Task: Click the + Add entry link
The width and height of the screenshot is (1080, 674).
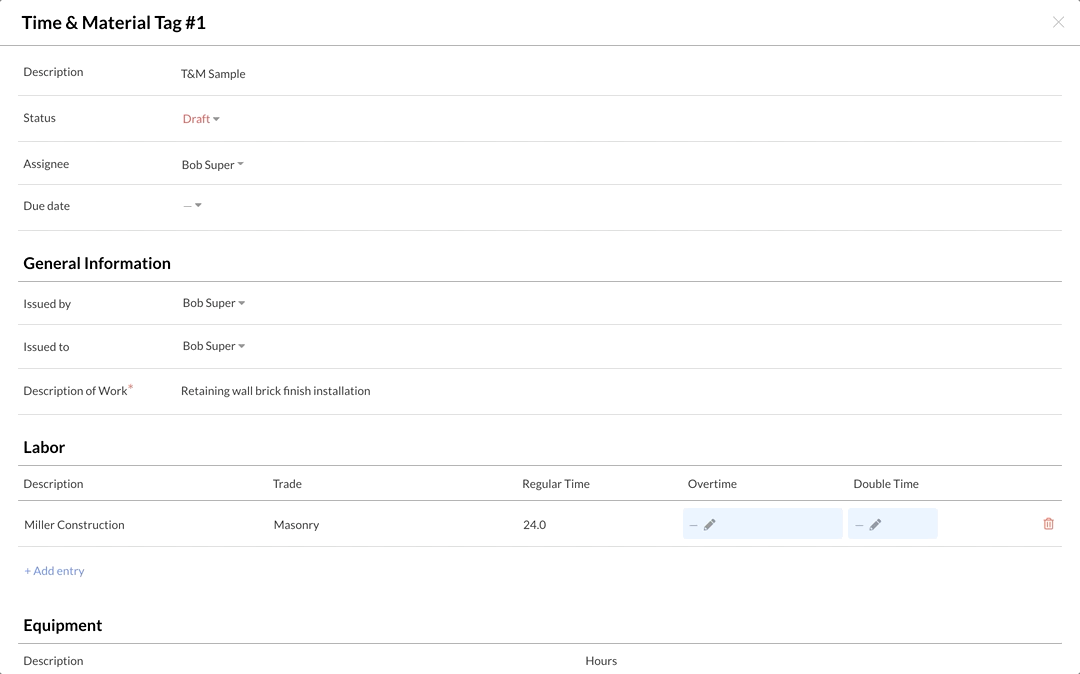Action: 54,571
